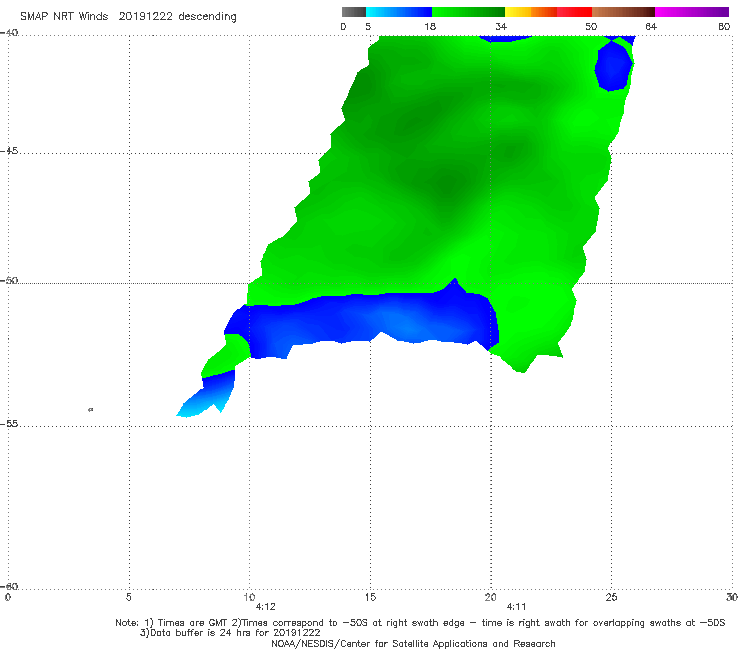Click the longitude label '15' on the axis

(x=370, y=597)
